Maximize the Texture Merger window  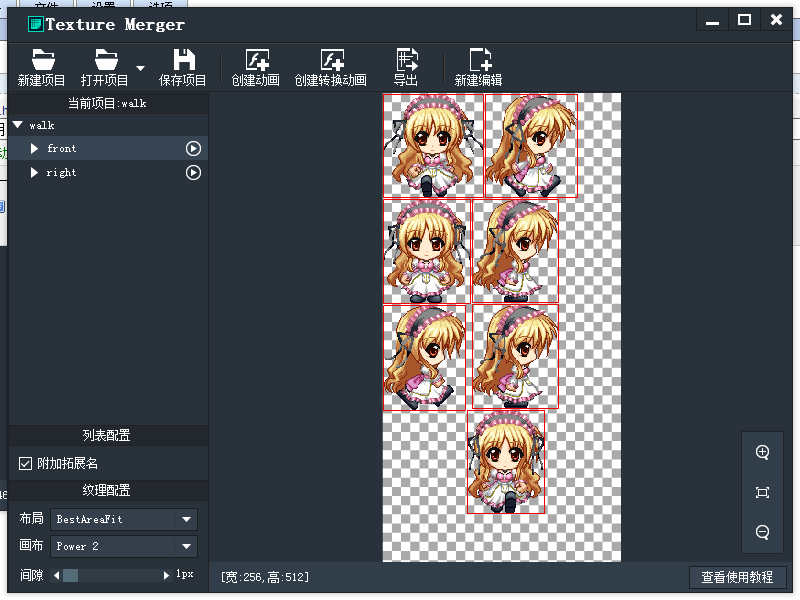point(744,20)
